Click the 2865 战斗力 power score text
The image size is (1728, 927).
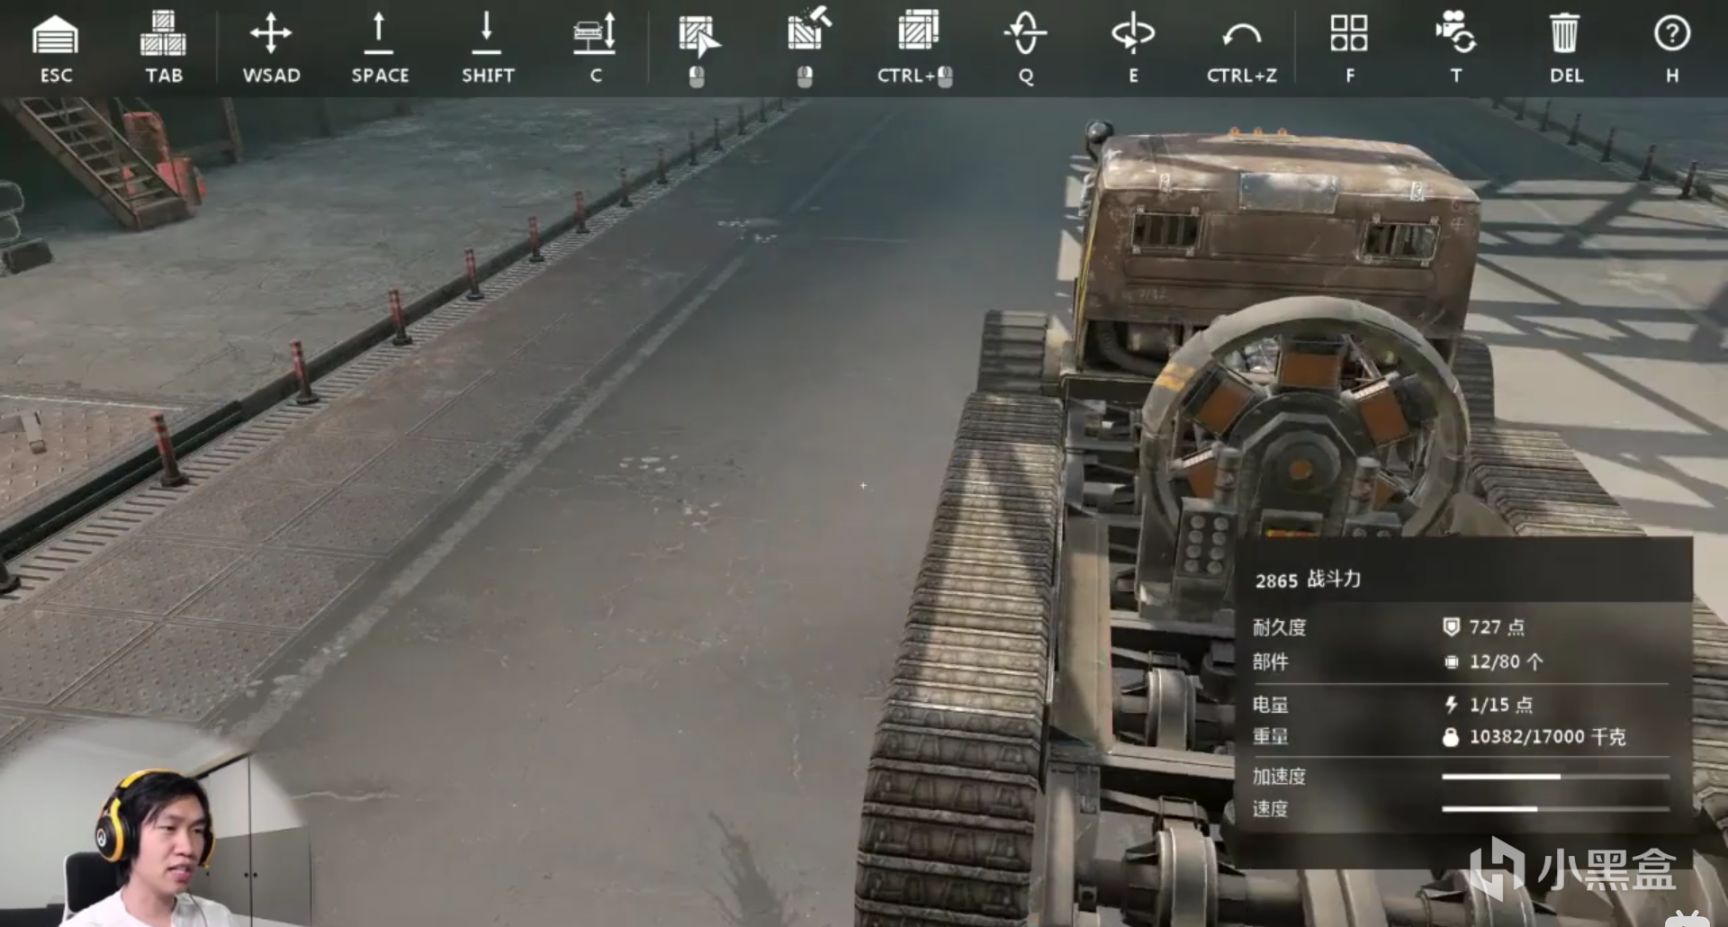pyautogui.click(x=1308, y=579)
